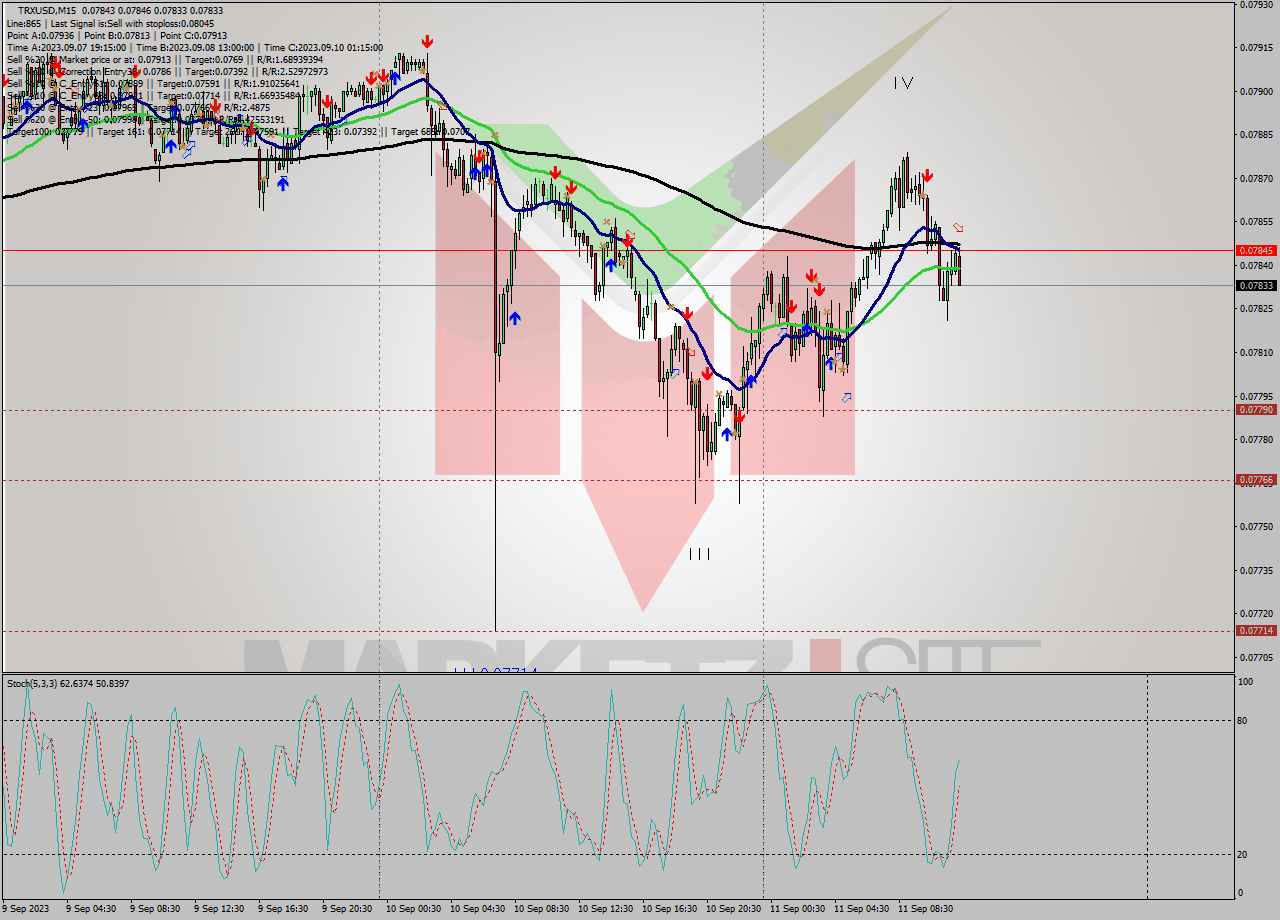Click the 0.07810 price axis label
1280x920 pixels.
[1256, 352]
